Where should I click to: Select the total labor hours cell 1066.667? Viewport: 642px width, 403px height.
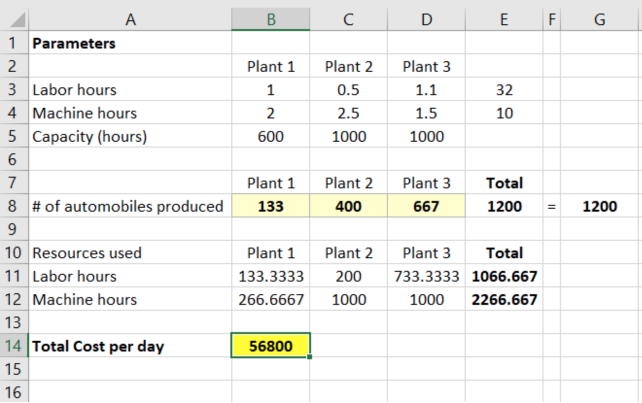504,276
